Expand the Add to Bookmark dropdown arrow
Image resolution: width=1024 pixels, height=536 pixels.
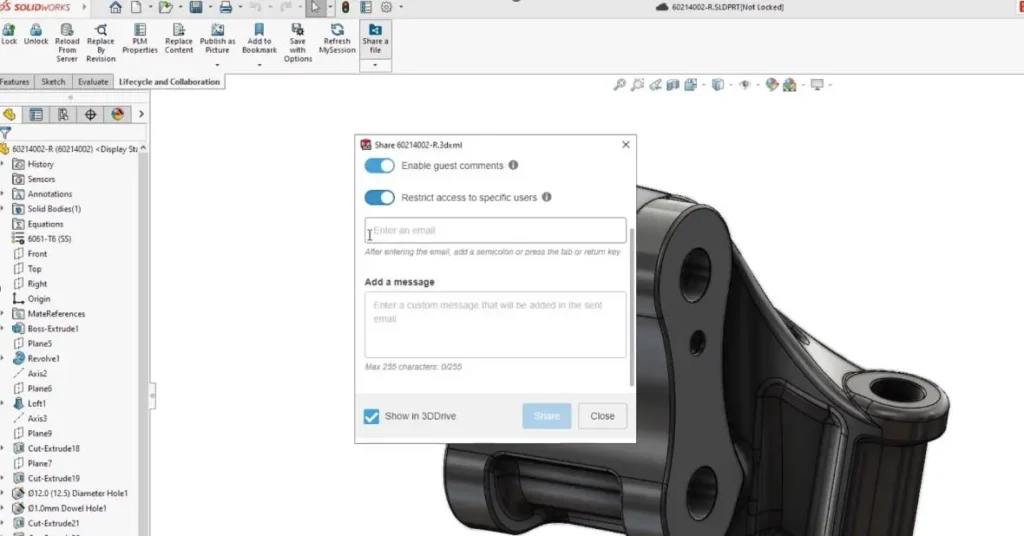(259, 65)
